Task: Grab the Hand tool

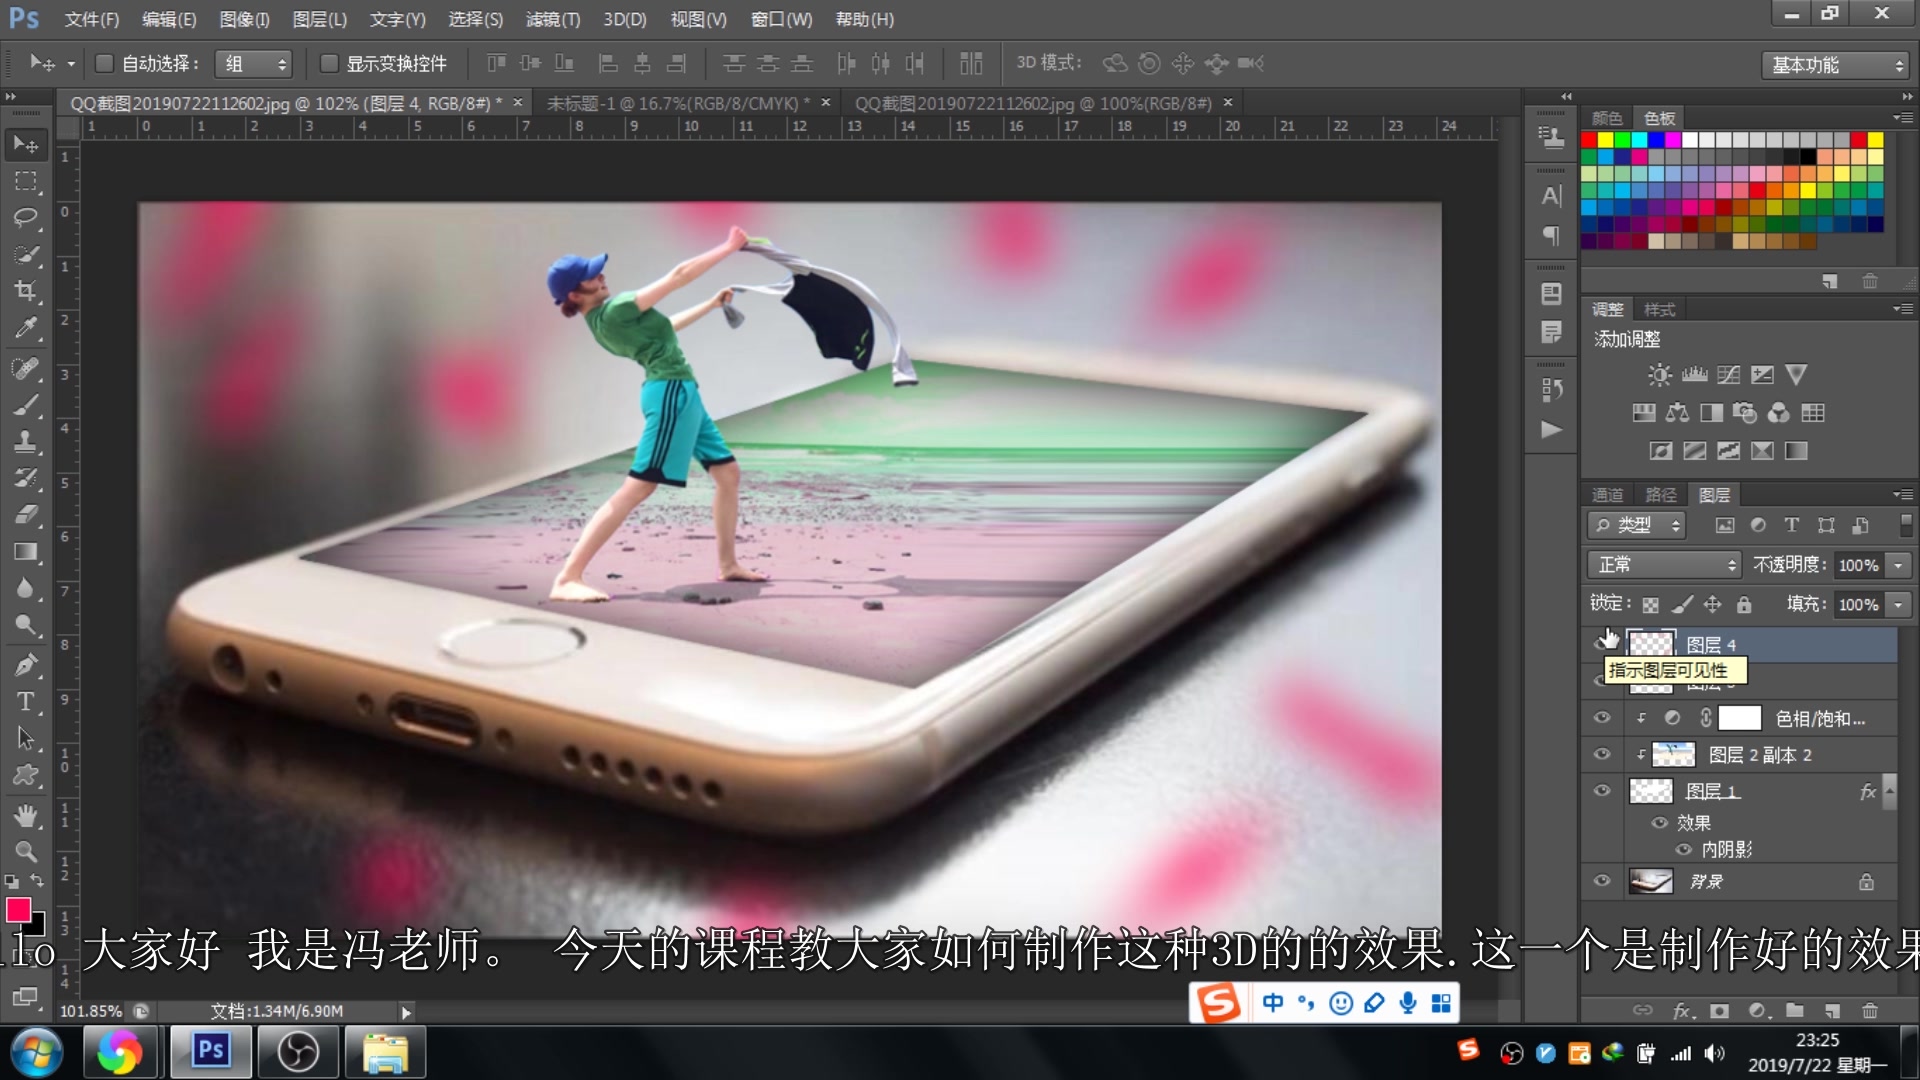Action: [25, 815]
